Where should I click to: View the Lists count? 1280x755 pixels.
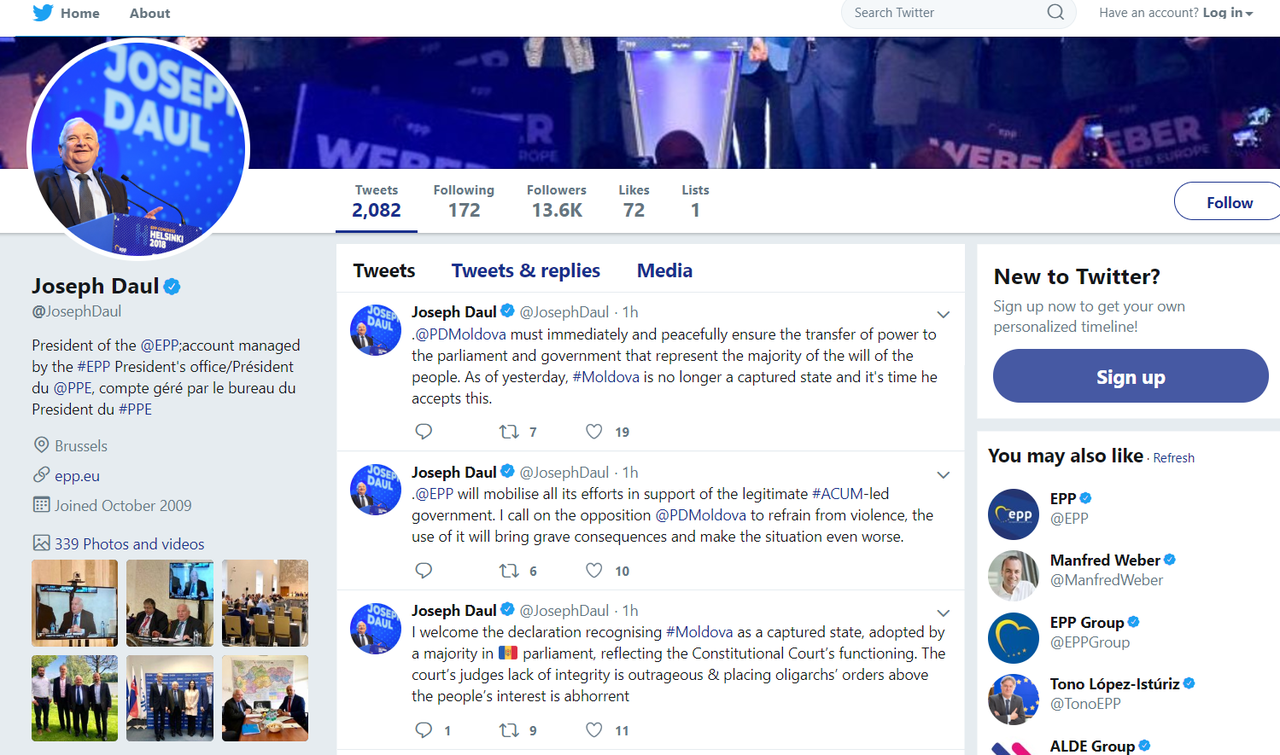click(x=695, y=201)
